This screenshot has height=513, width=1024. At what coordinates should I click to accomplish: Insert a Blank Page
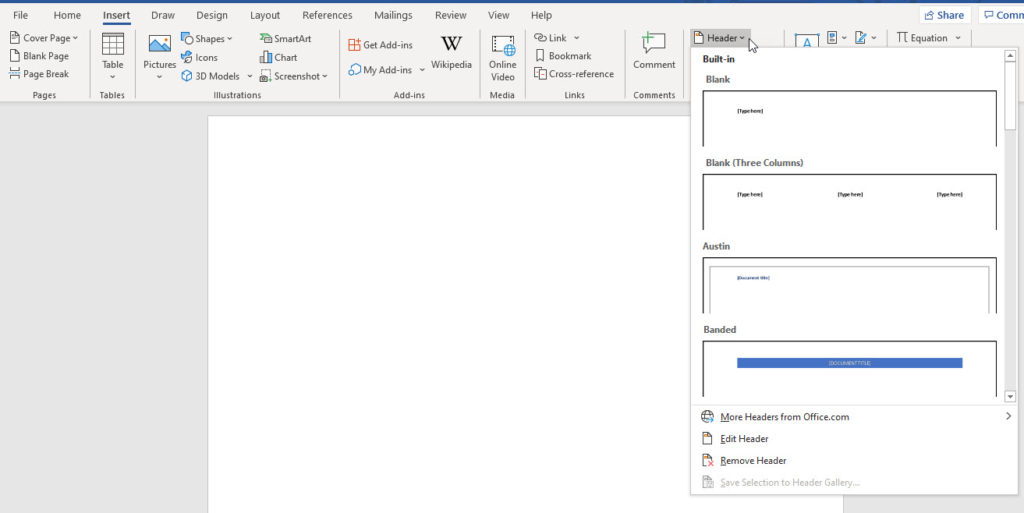tap(39, 56)
